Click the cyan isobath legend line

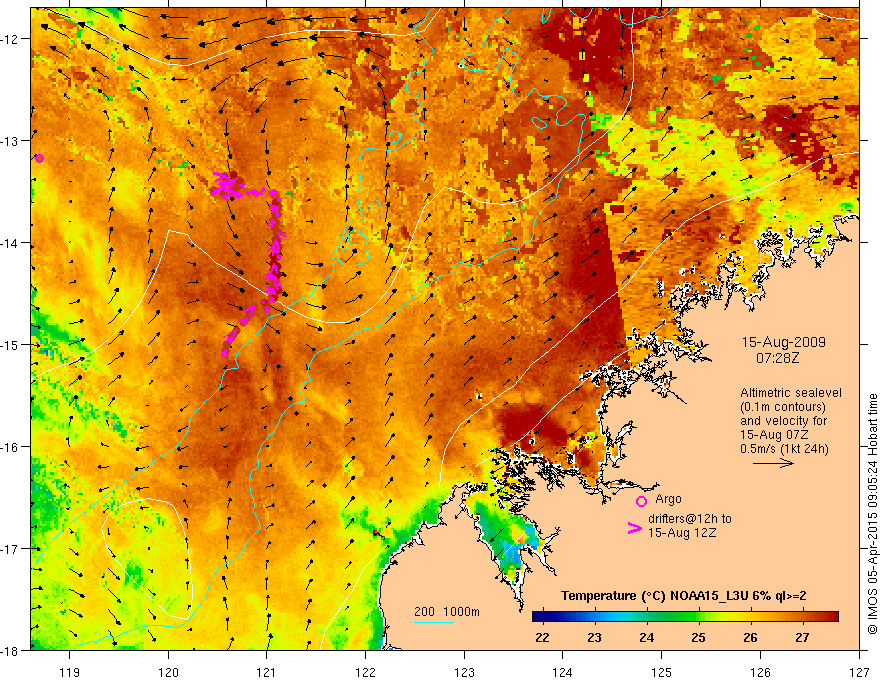pos(434,622)
